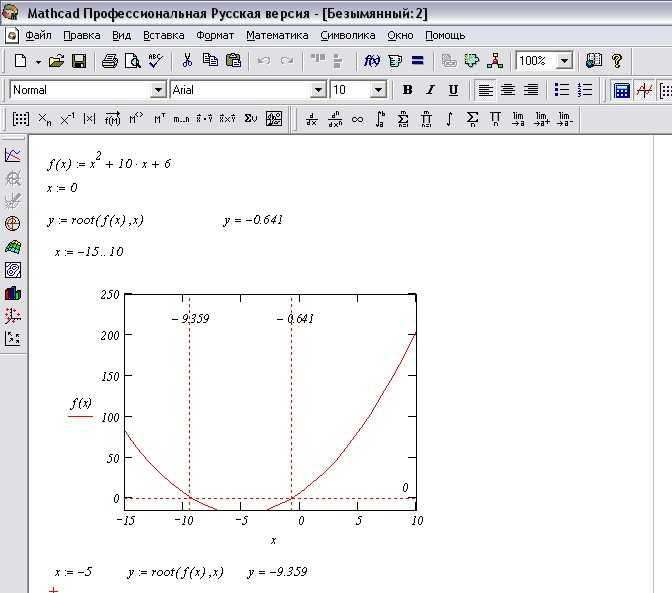Viewport: 672px width, 593px height.
Task: Click the -9.359 marker label on graph
Action: (190, 319)
